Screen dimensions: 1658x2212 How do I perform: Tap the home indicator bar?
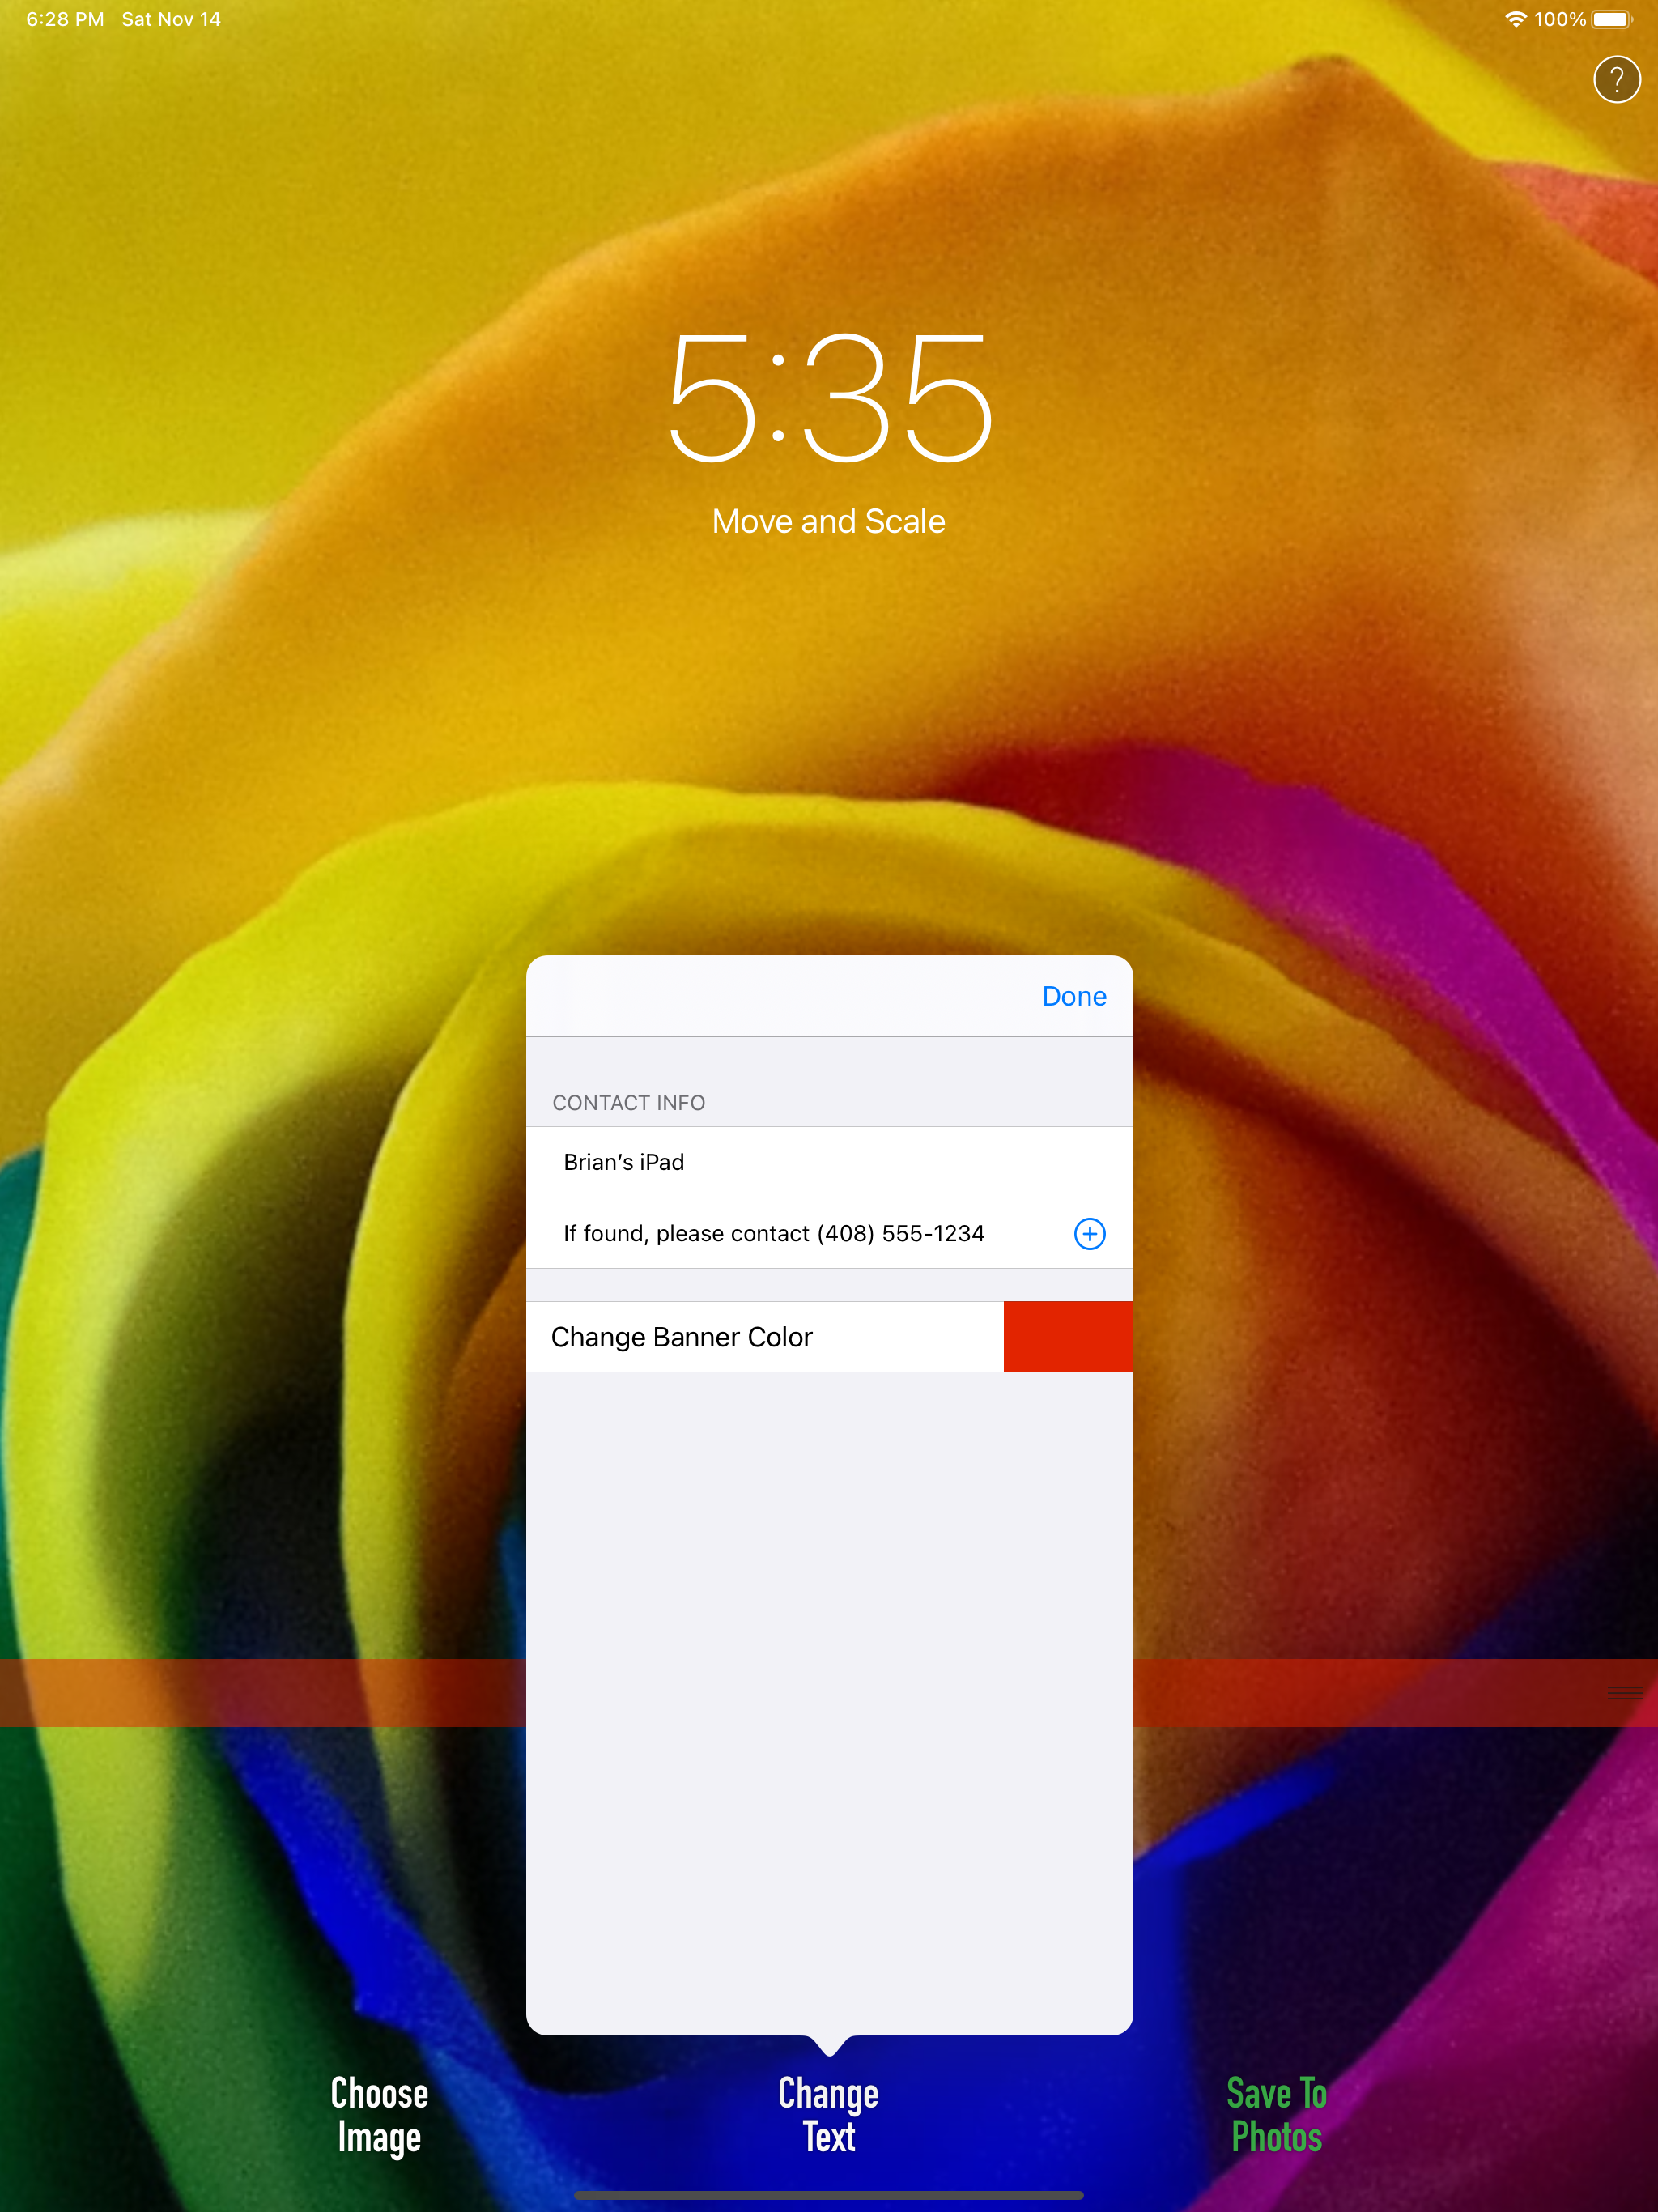point(828,2195)
